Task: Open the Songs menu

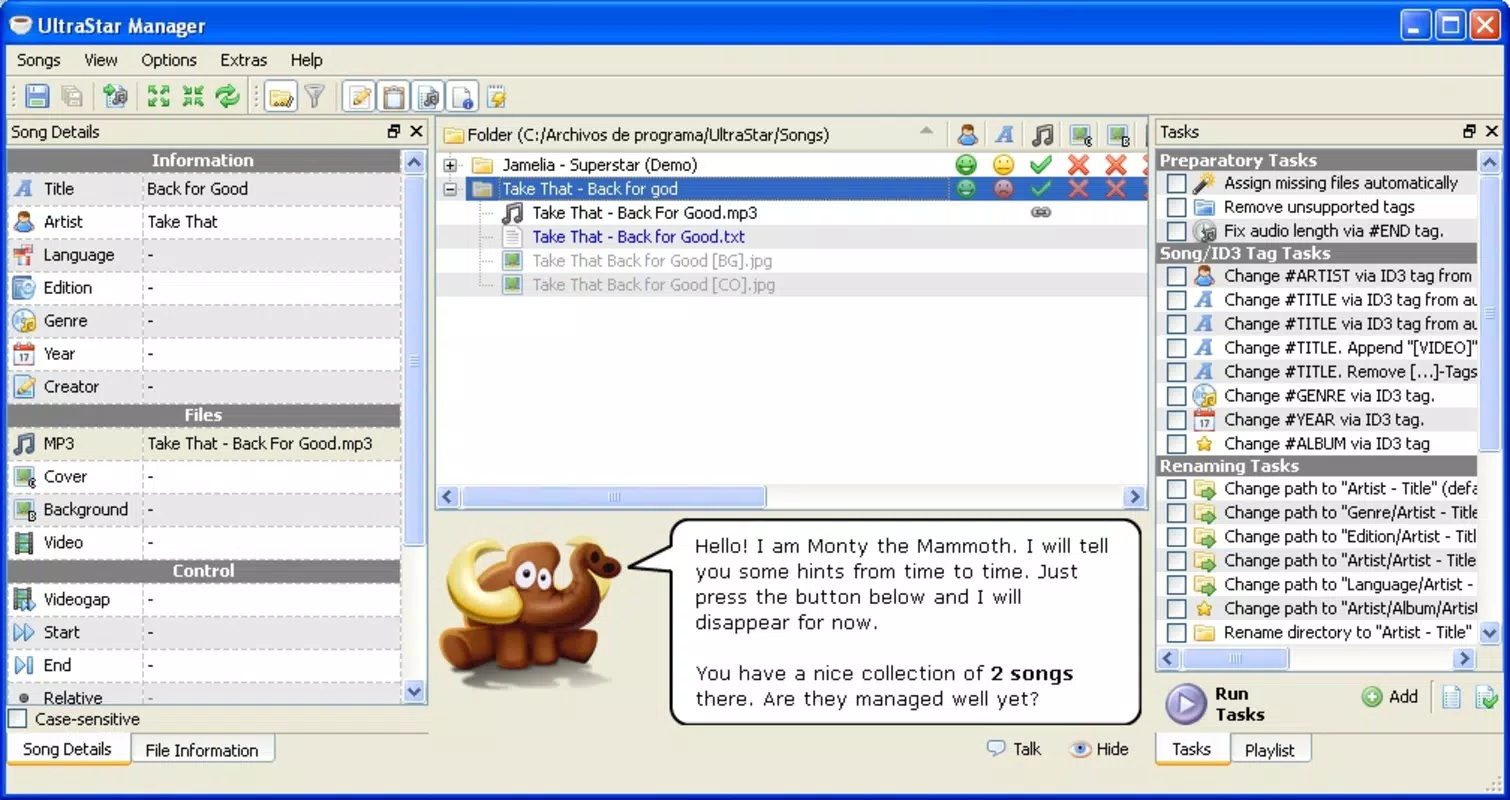Action: tap(38, 60)
